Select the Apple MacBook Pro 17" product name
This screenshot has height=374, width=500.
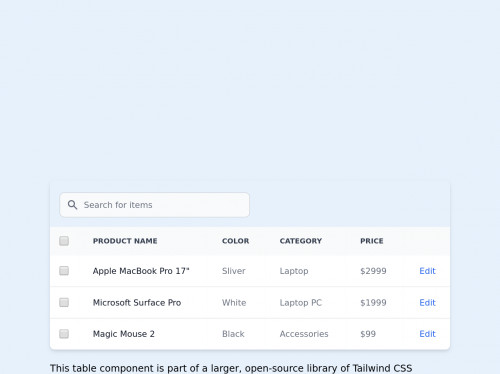click(x=141, y=271)
